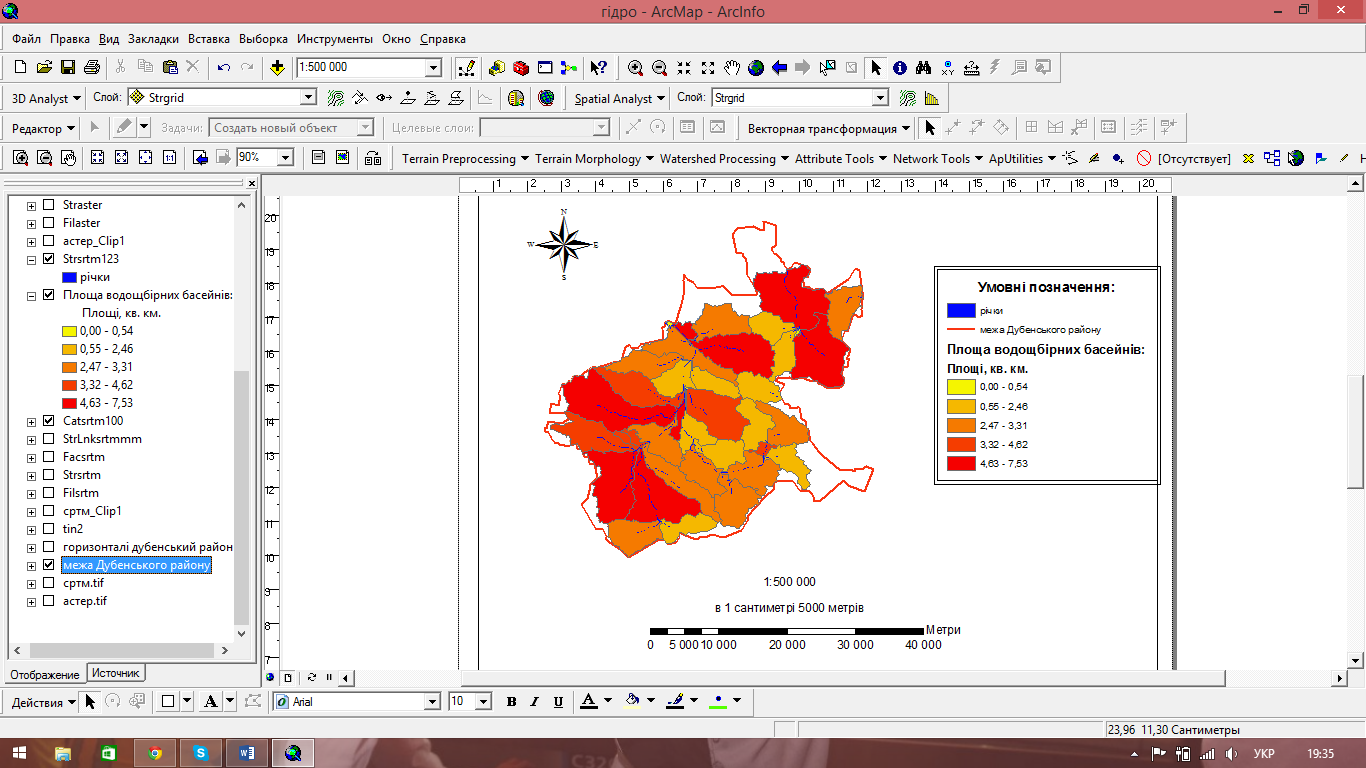Open the Закладки menu

point(154,39)
